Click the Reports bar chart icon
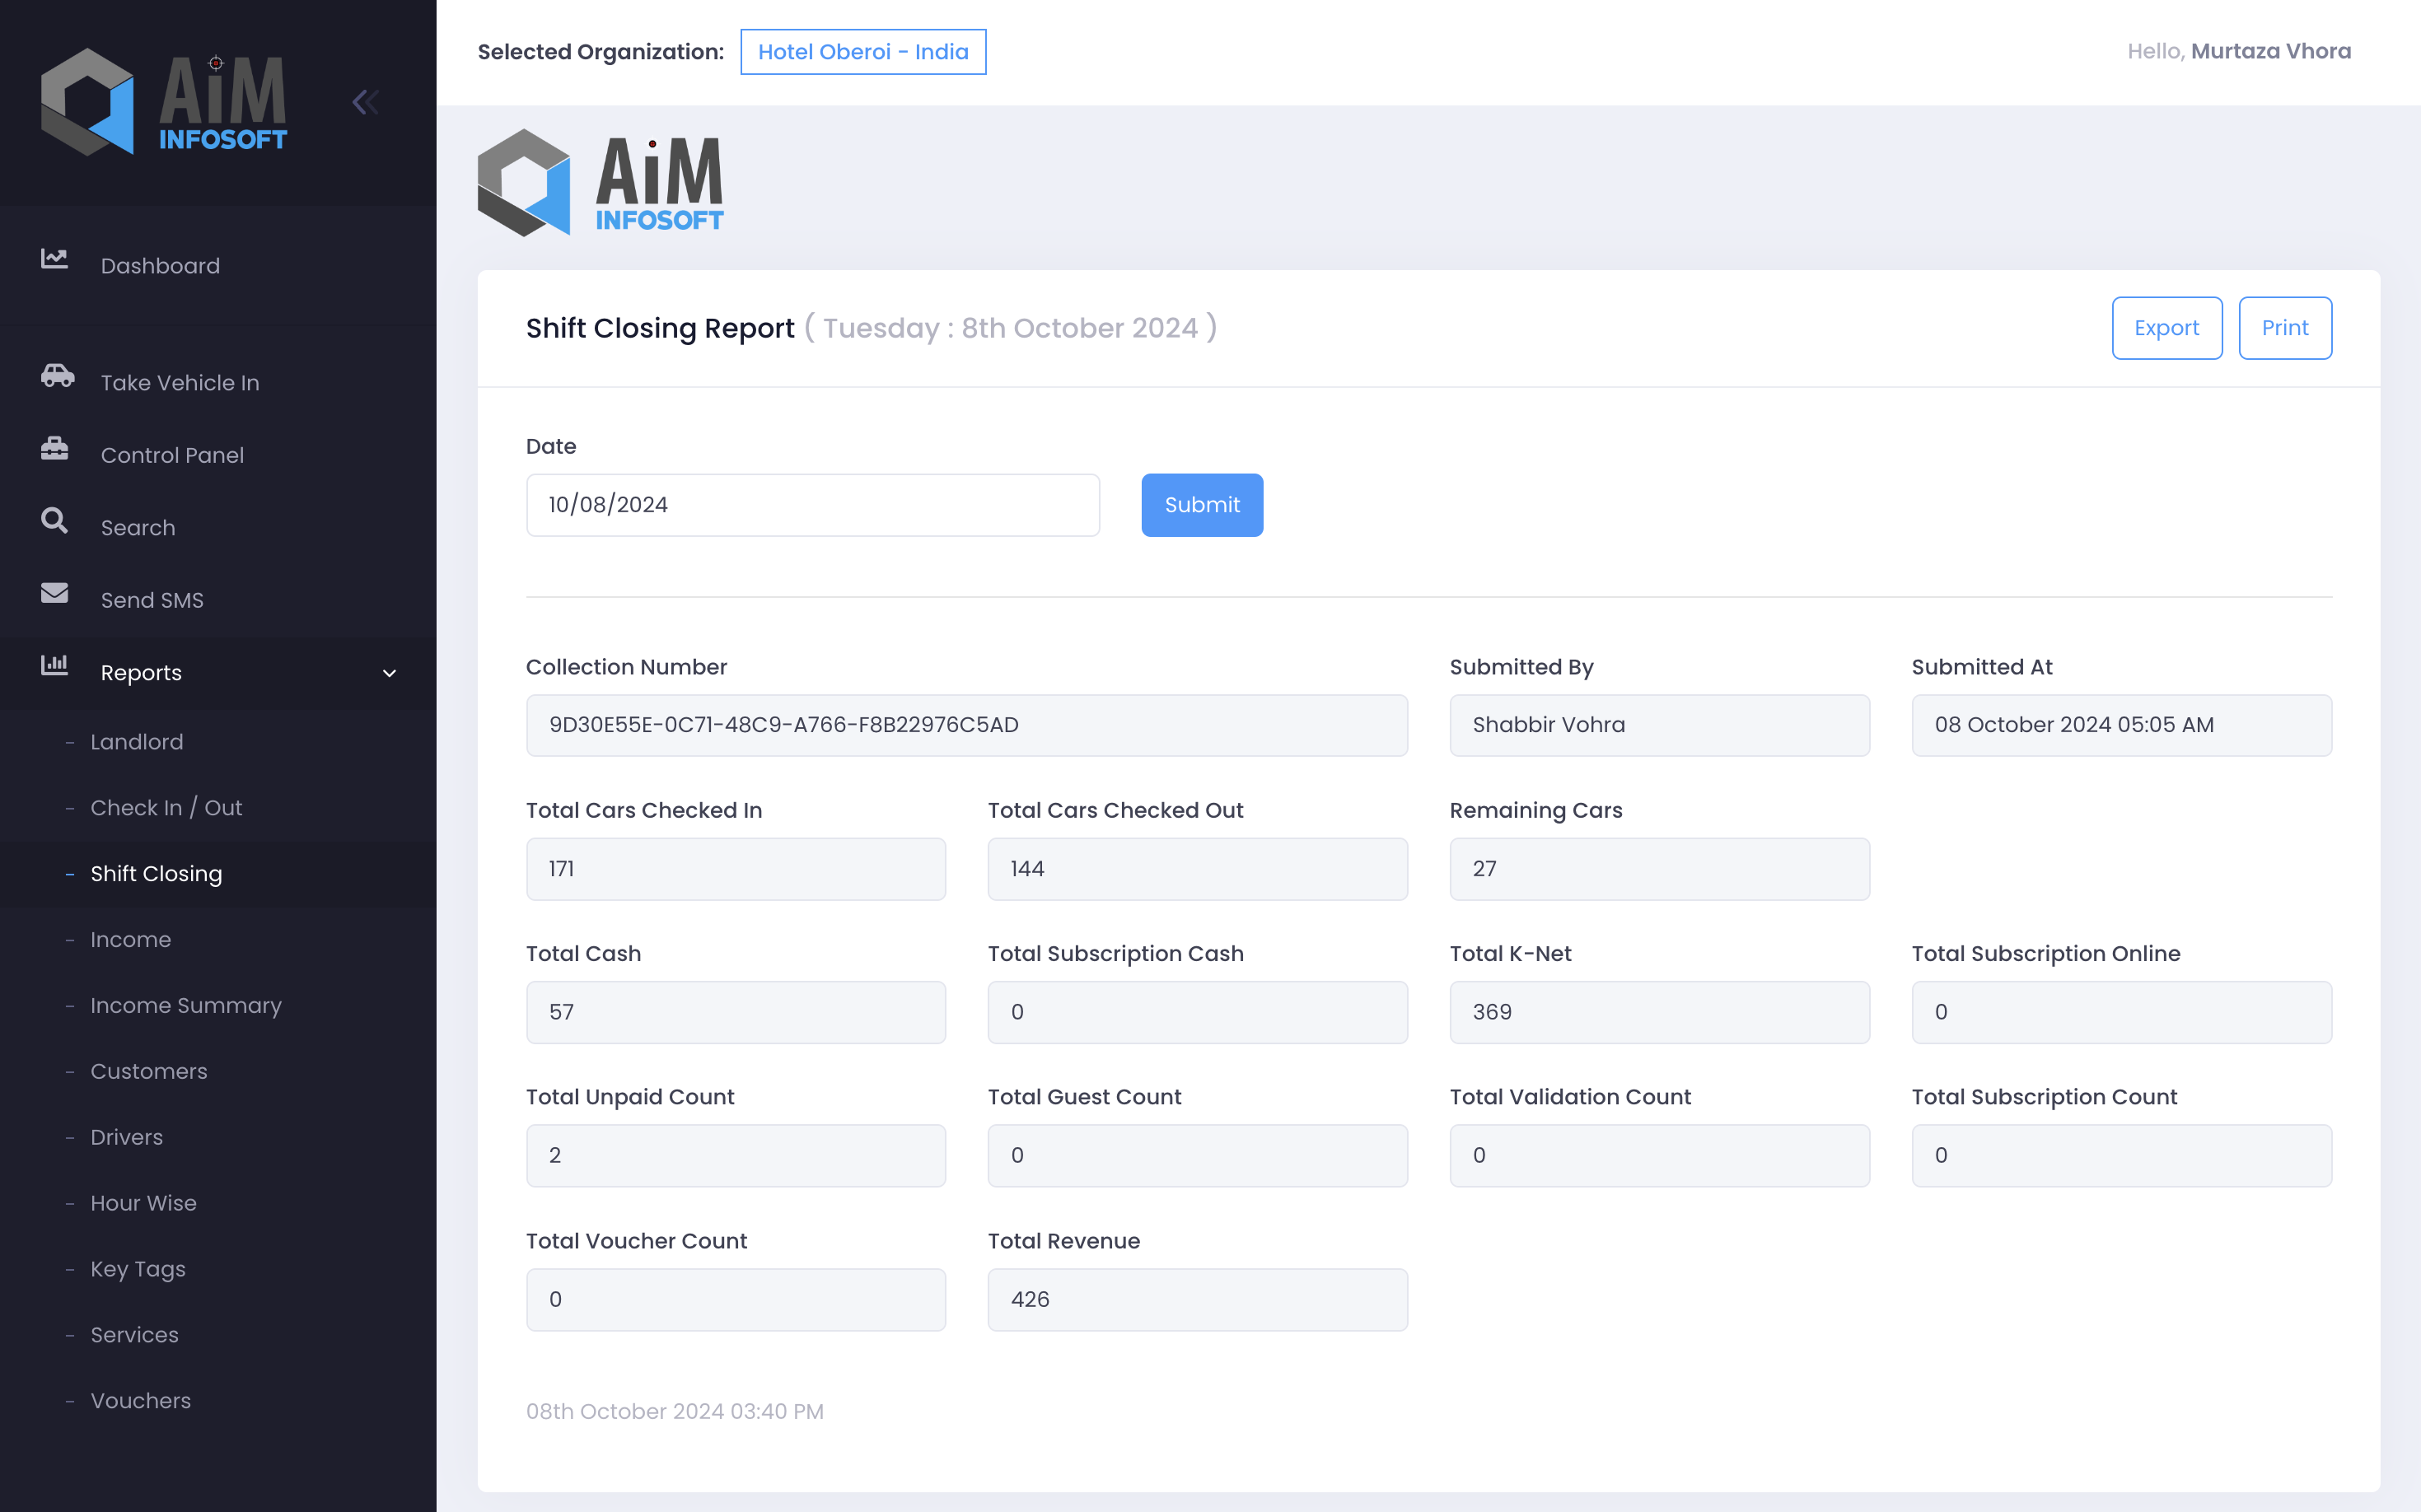The height and width of the screenshot is (1512, 2421). click(x=54, y=665)
